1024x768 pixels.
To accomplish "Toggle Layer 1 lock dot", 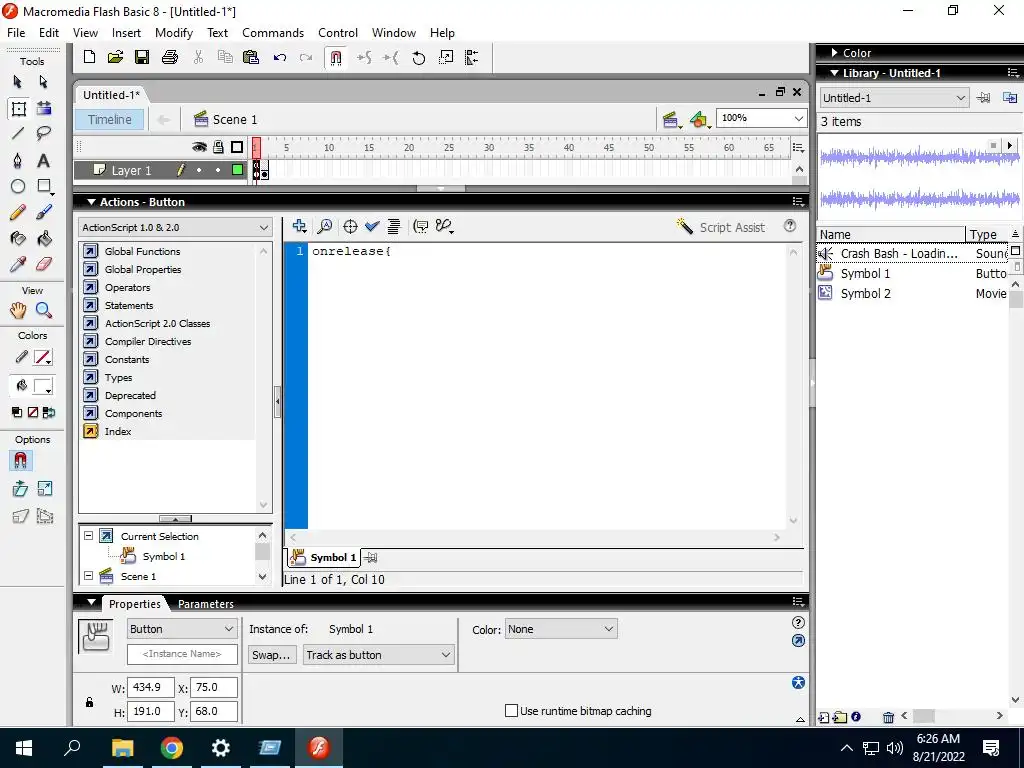I will (x=218, y=170).
